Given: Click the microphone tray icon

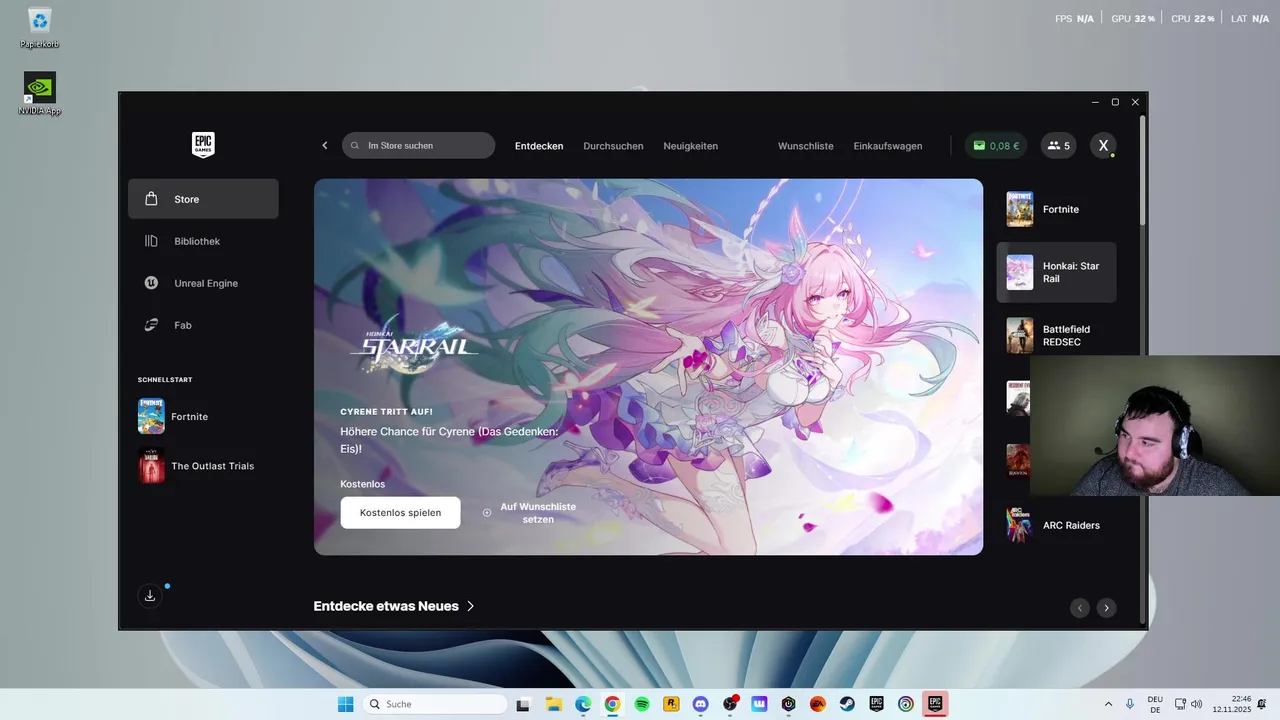Looking at the screenshot, I should tap(1130, 704).
